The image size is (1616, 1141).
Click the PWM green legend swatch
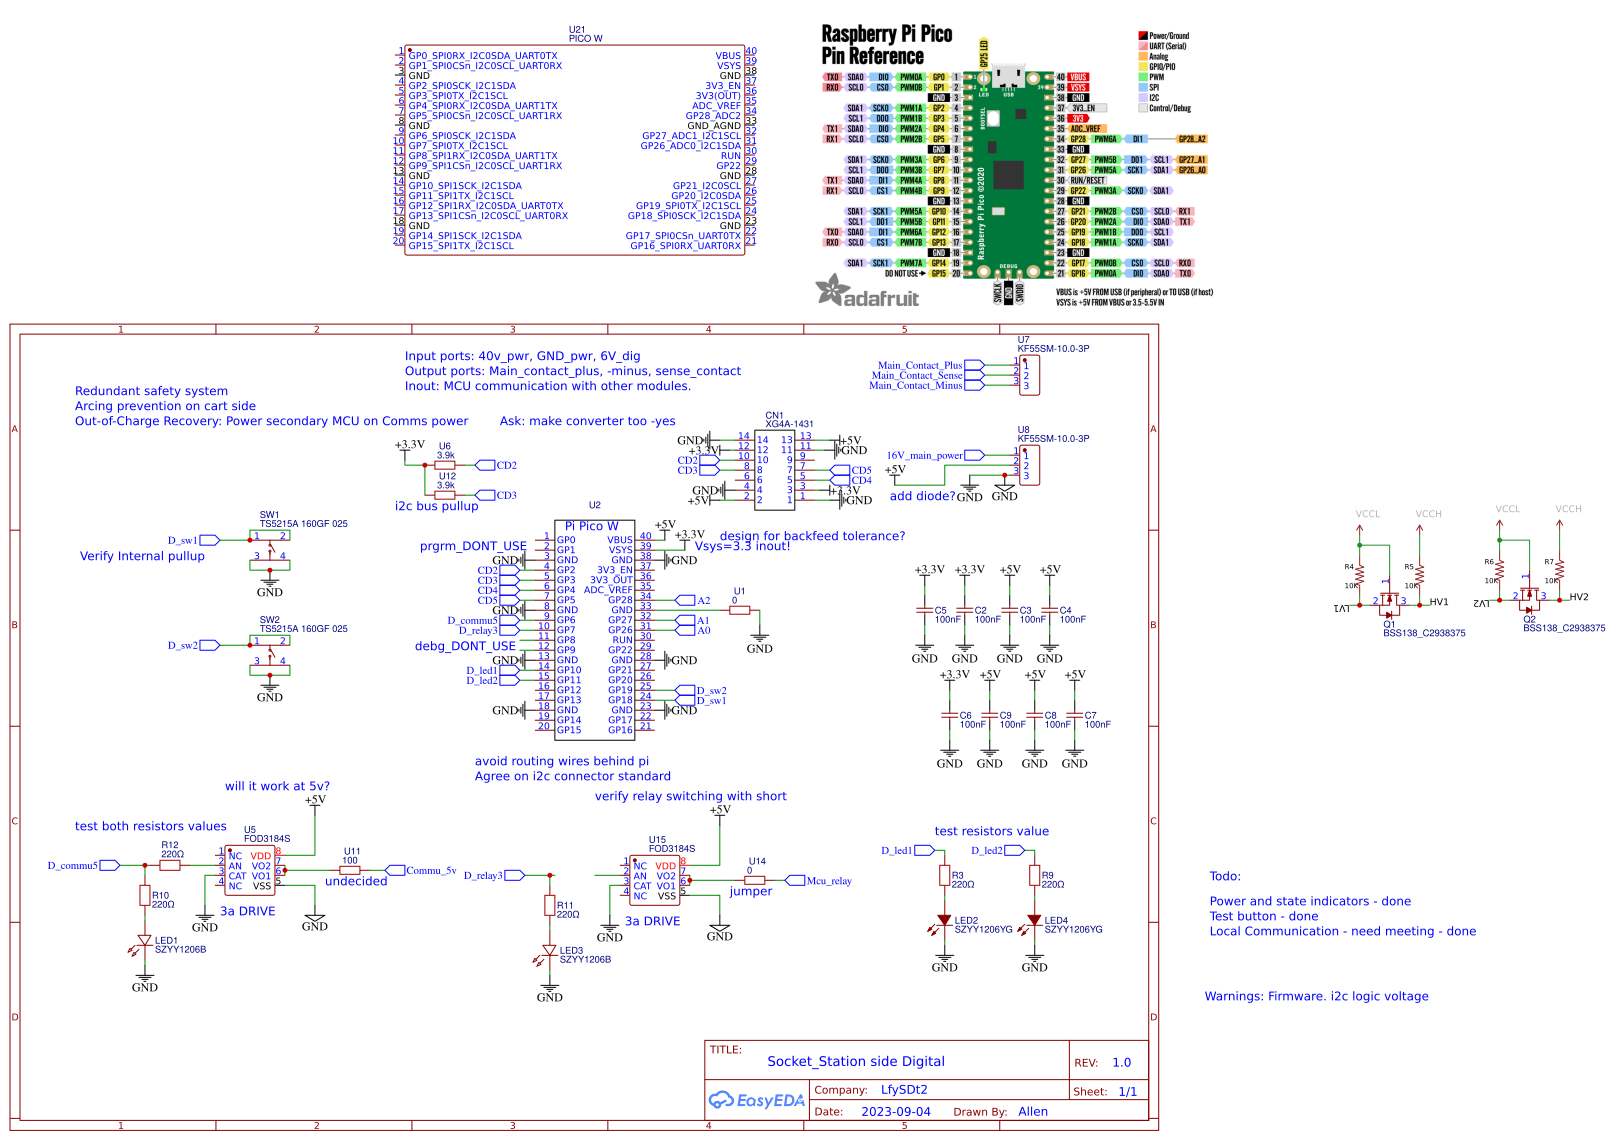(1143, 77)
